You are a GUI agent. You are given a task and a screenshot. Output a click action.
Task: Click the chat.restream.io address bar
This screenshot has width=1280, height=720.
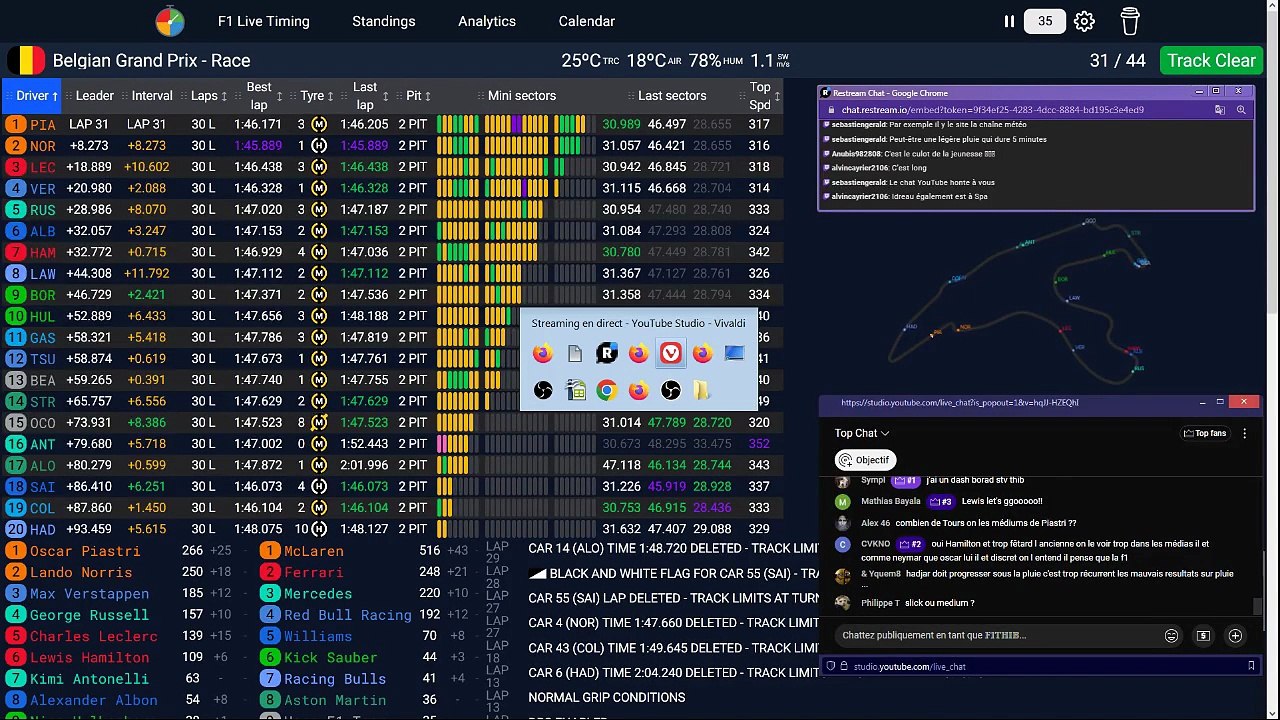[x=993, y=110]
